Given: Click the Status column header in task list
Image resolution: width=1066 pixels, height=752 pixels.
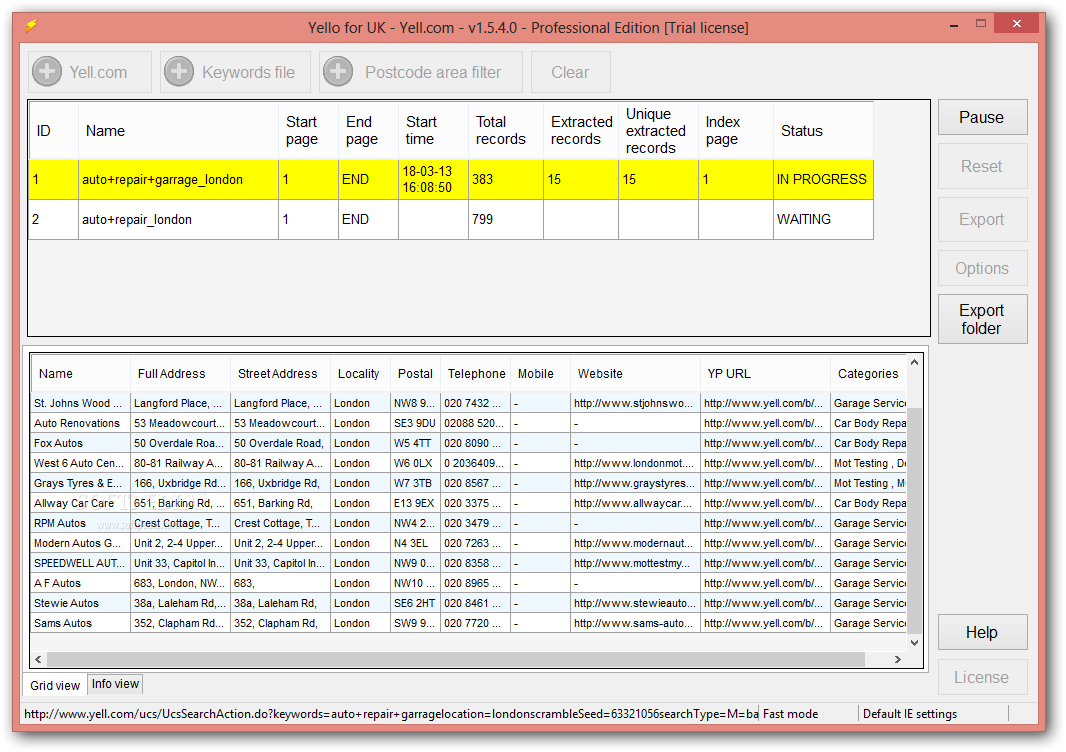Looking at the screenshot, I should (x=823, y=131).
